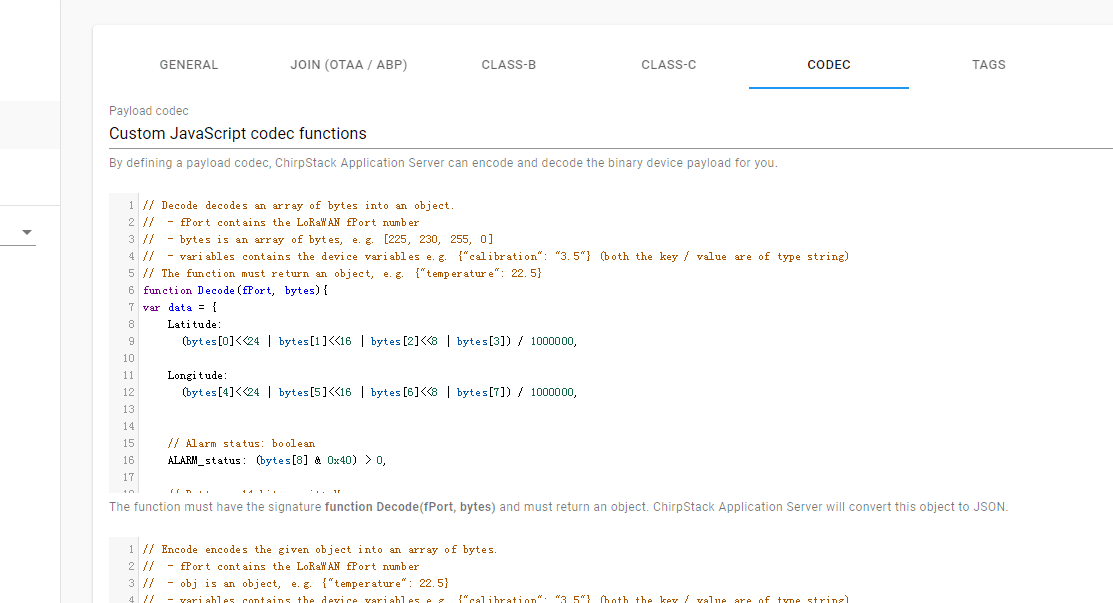Screen dimensions: 1113x603
Task: Click the Encode comment line in second editor
Action: click(319, 549)
